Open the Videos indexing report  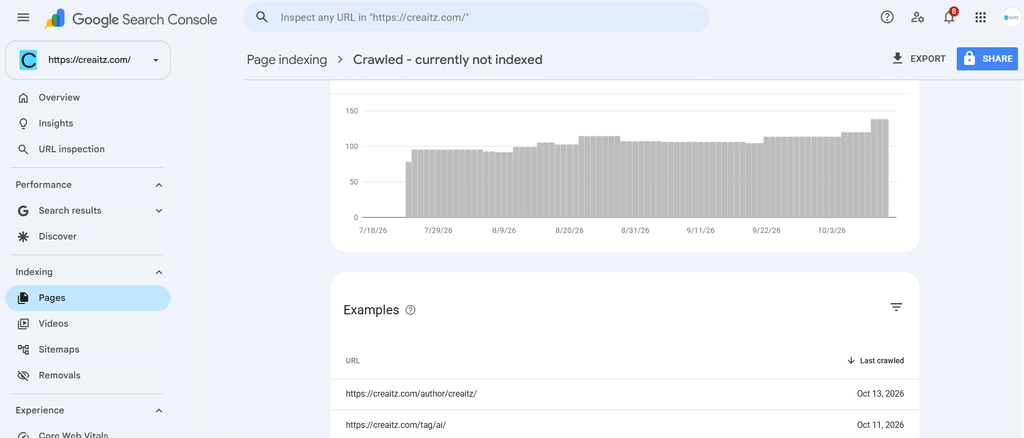53,324
